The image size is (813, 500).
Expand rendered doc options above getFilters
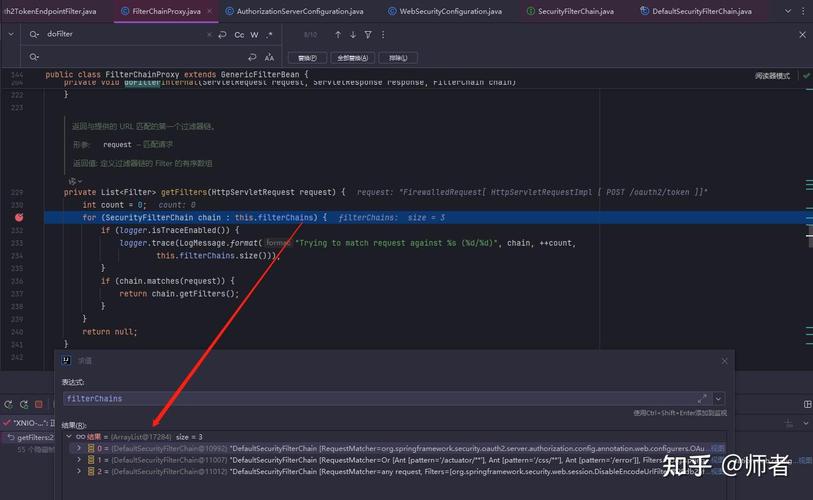(x=75, y=181)
